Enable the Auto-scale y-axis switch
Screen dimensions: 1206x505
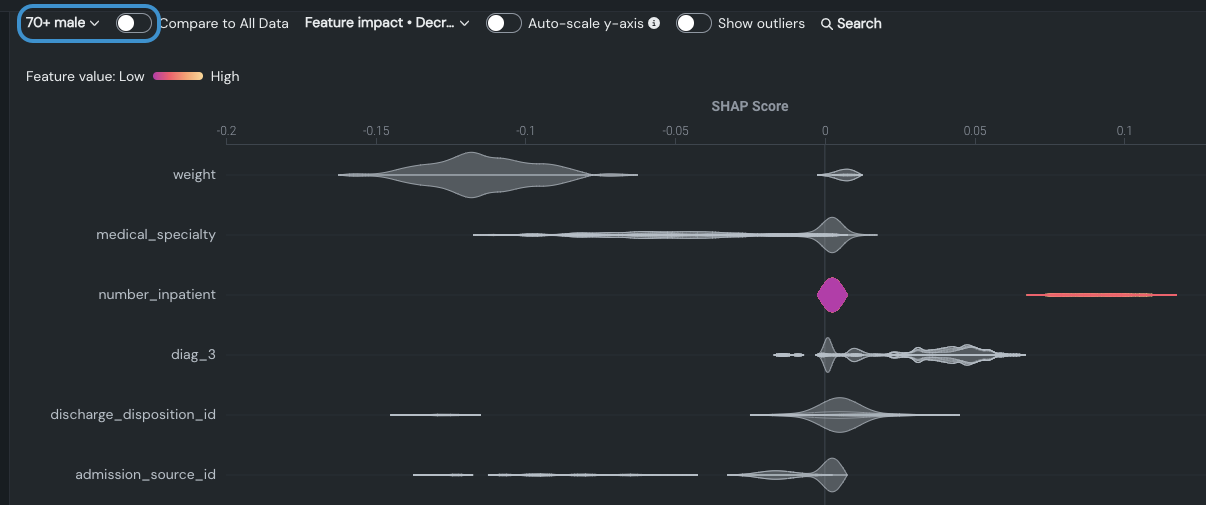[x=503, y=23]
